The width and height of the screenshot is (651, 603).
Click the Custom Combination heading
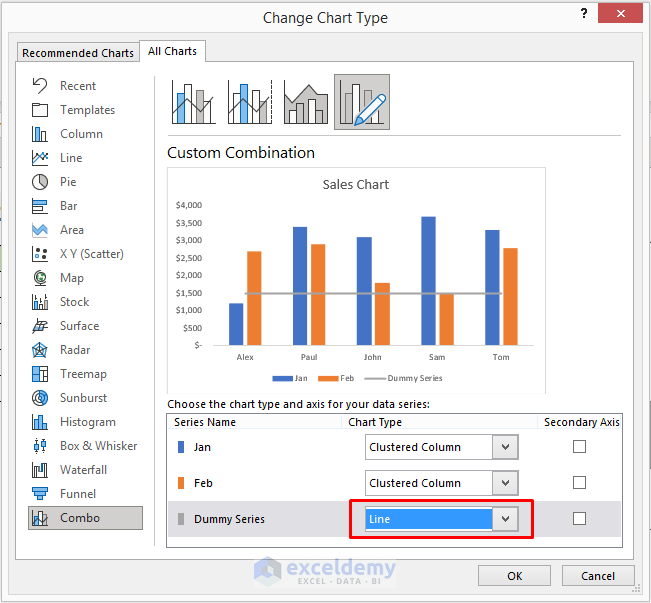pyautogui.click(x=241, y=153)
